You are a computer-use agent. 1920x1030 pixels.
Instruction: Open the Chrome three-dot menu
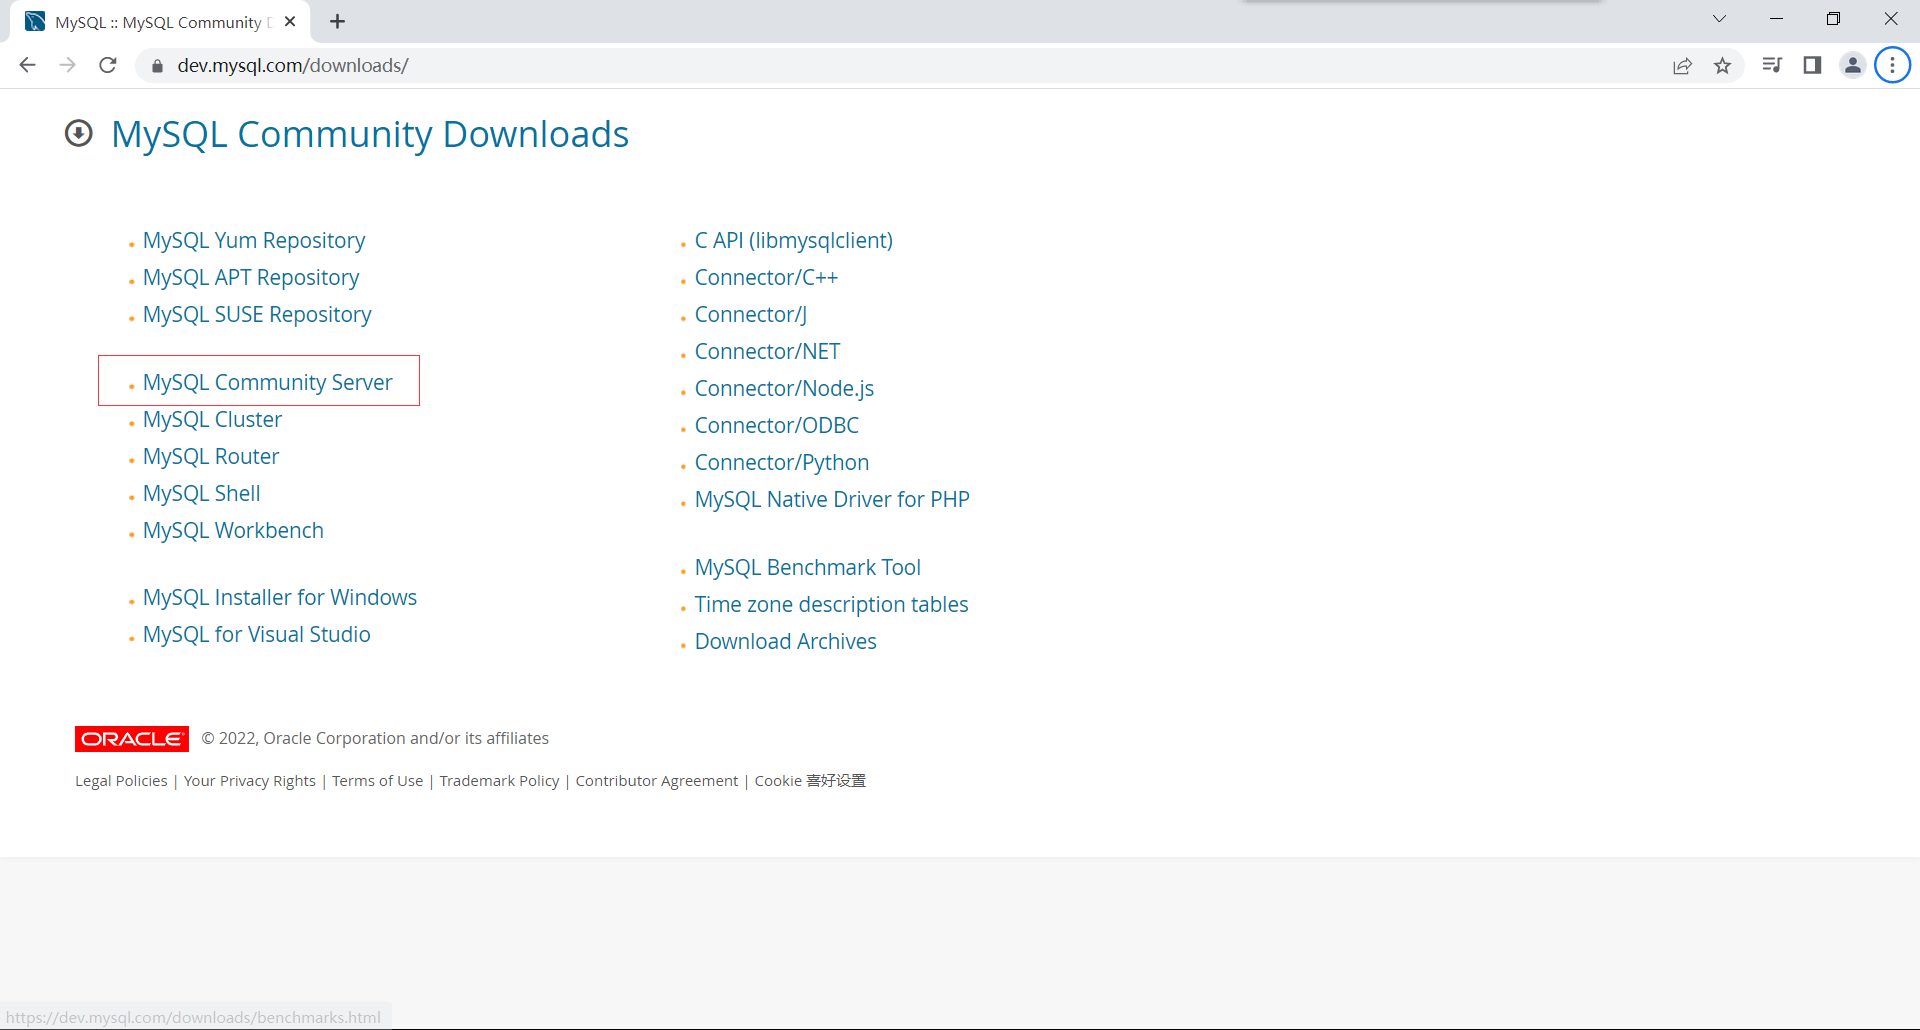tap(1892, 65)
